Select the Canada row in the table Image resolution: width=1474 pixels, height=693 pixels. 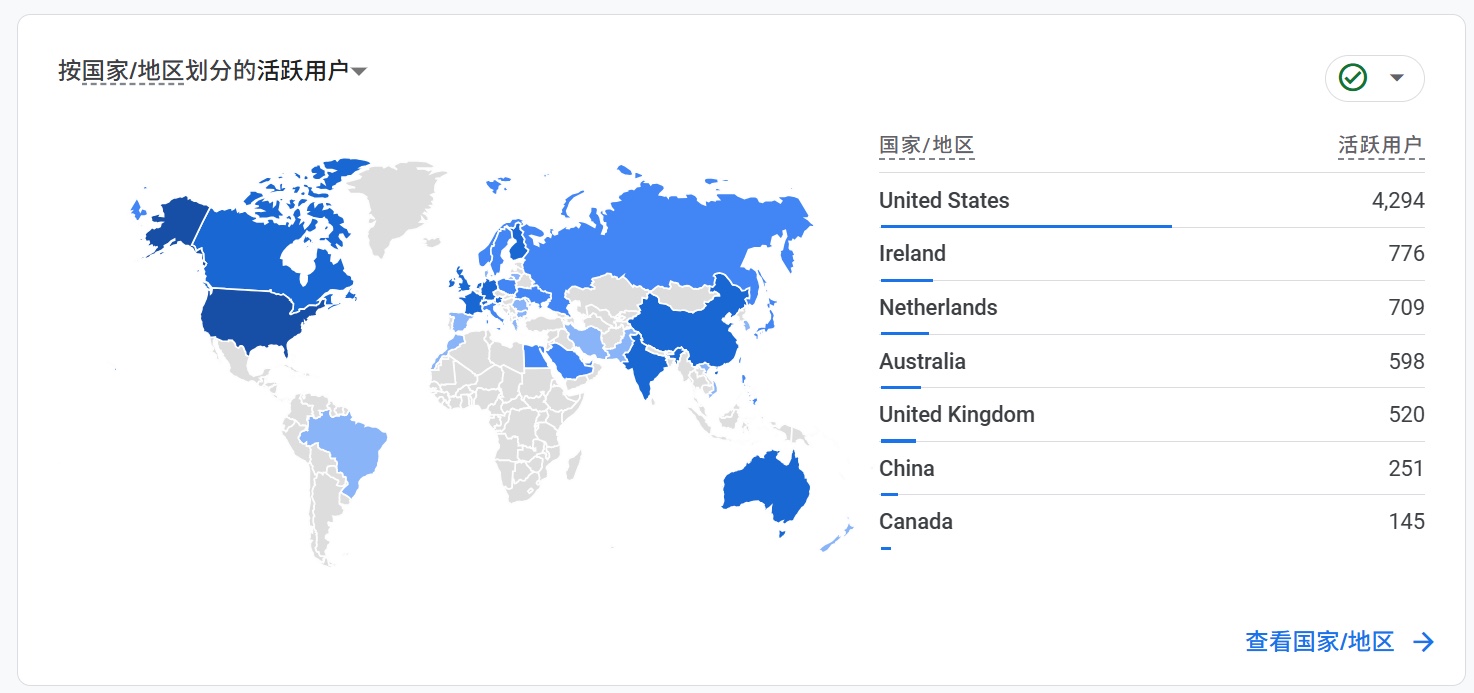pos(1152,522)
